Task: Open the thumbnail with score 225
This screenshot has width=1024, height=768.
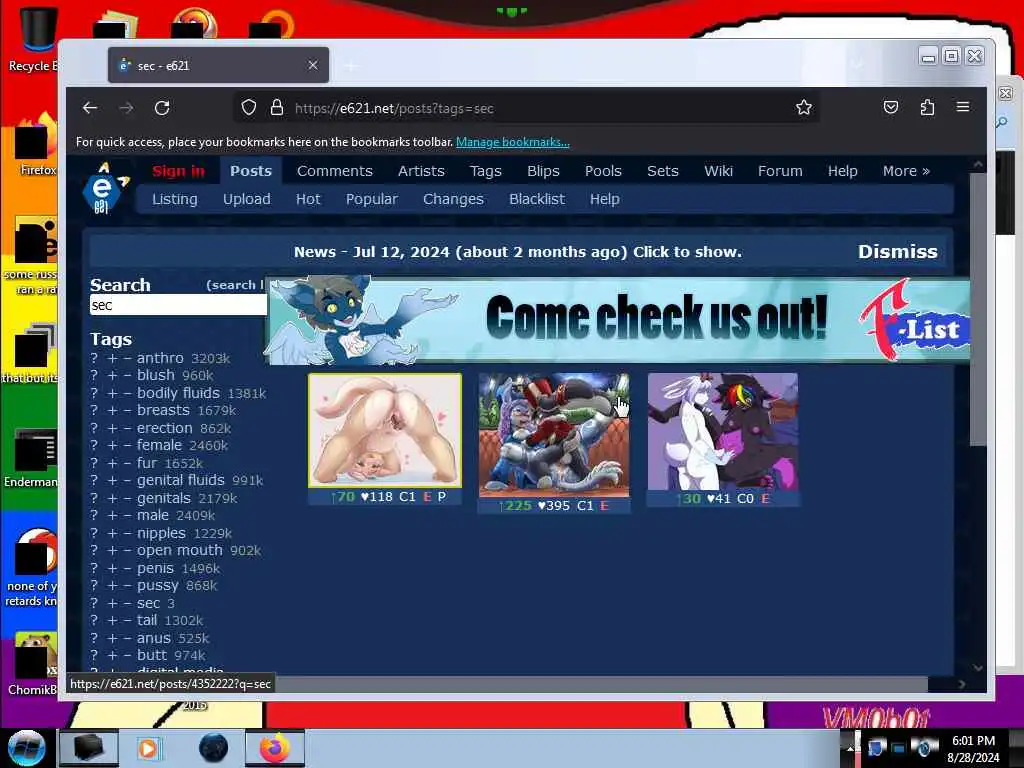Action: coord(554,436)
